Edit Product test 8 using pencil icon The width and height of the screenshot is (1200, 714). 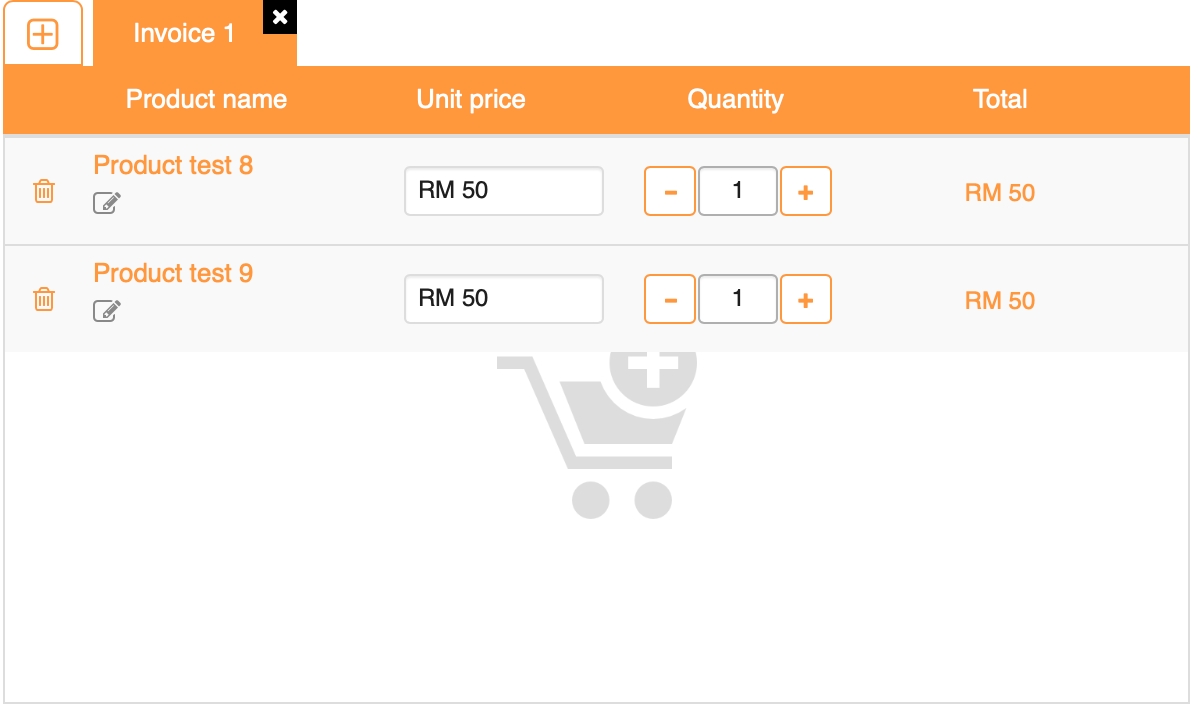107,203
